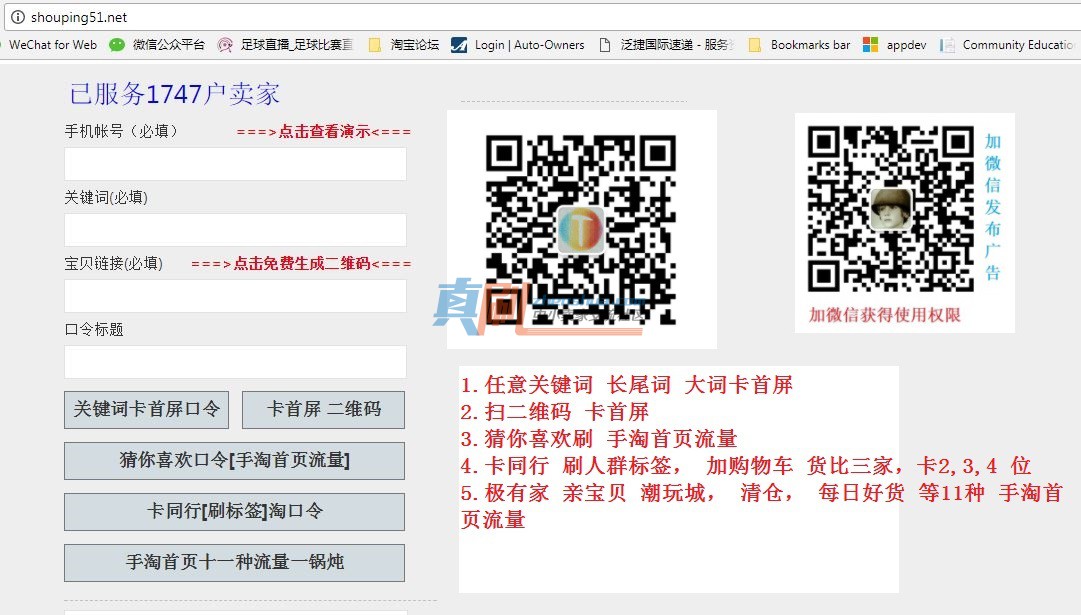Click the WeChat QR code with avatar

click(890, 208)
